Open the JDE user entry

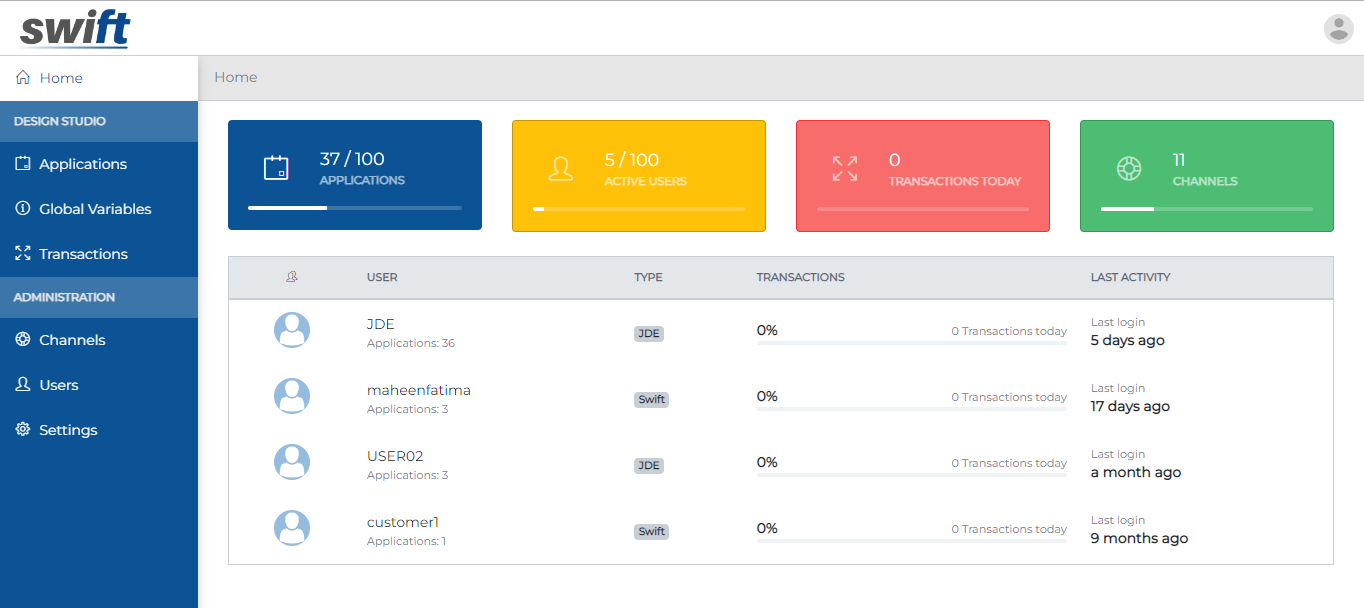click(x=381, y=324)
